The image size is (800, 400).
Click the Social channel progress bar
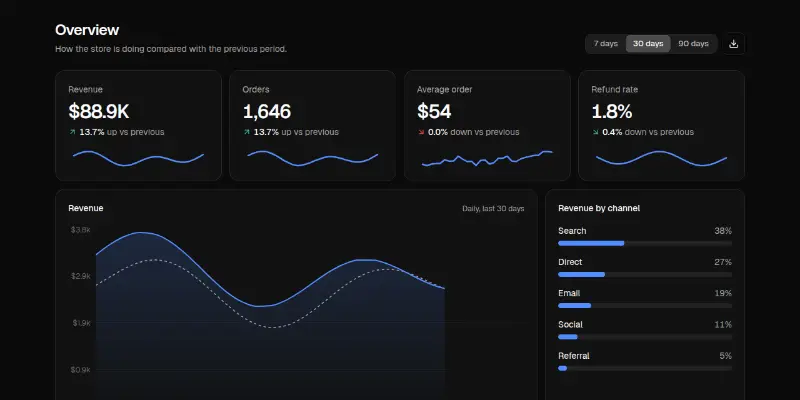[645, 337]
